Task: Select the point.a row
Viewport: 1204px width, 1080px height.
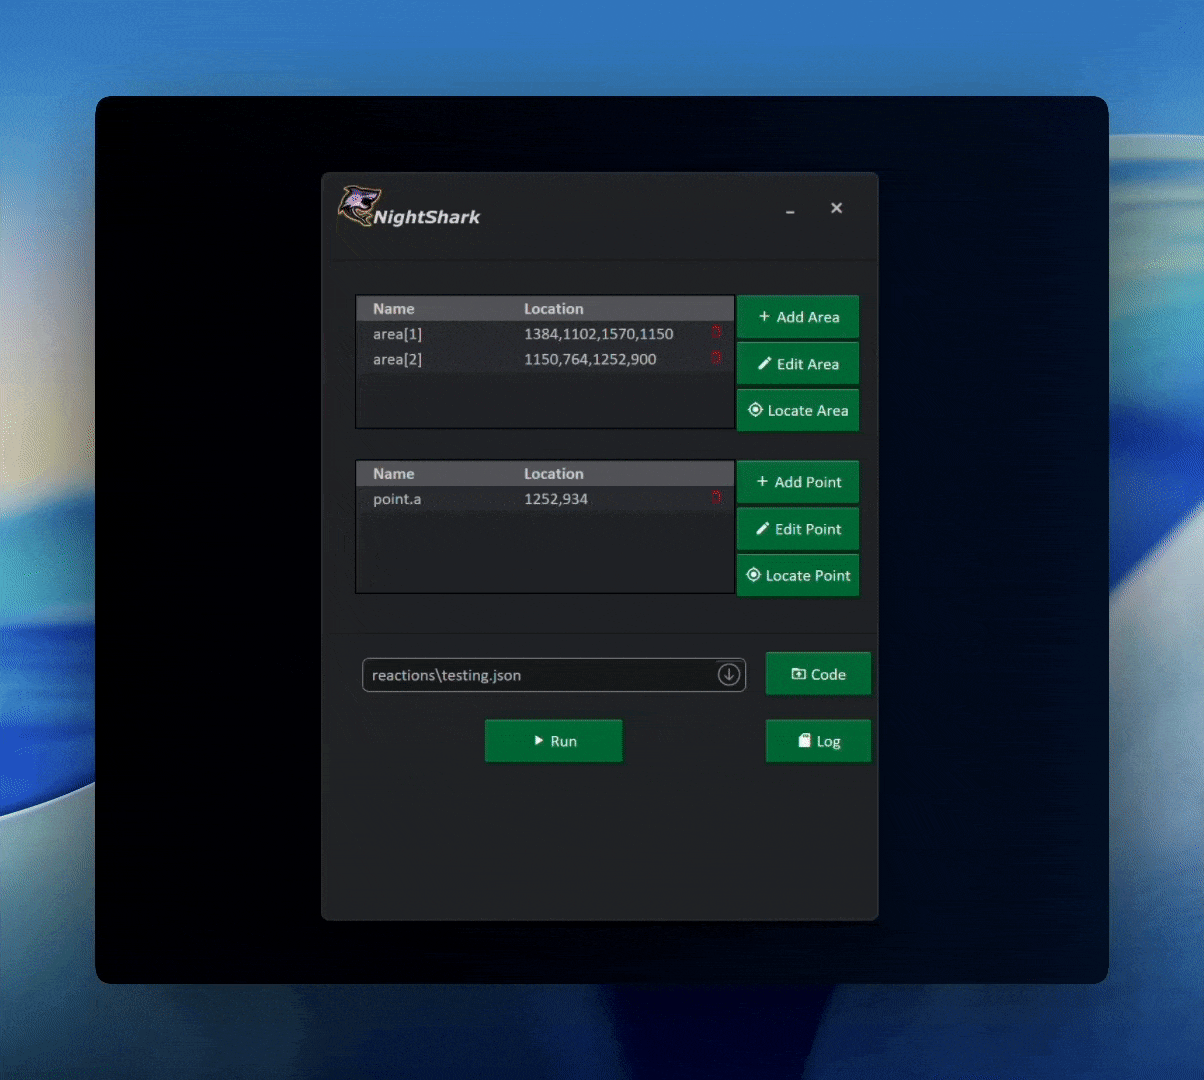Action: pyautogui.click(x=500, y=499)
